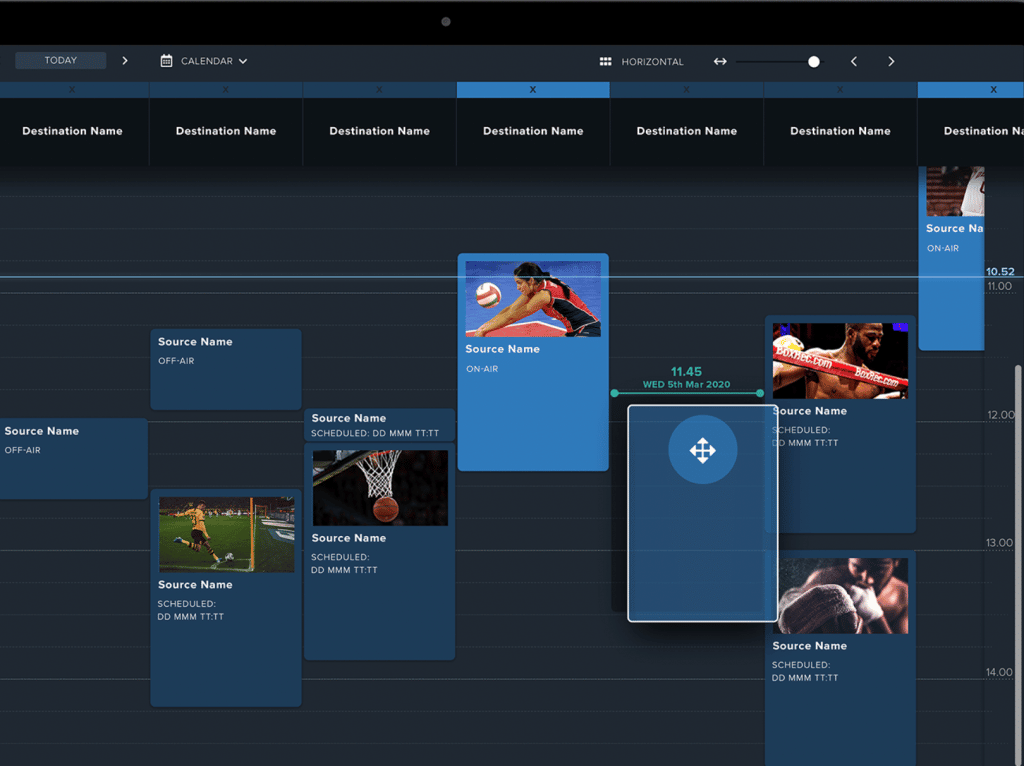The height and width of the screenshot is (766, 1024).
Task: Click the double-arrow width icon by slider
Action: tap(720, 62)
